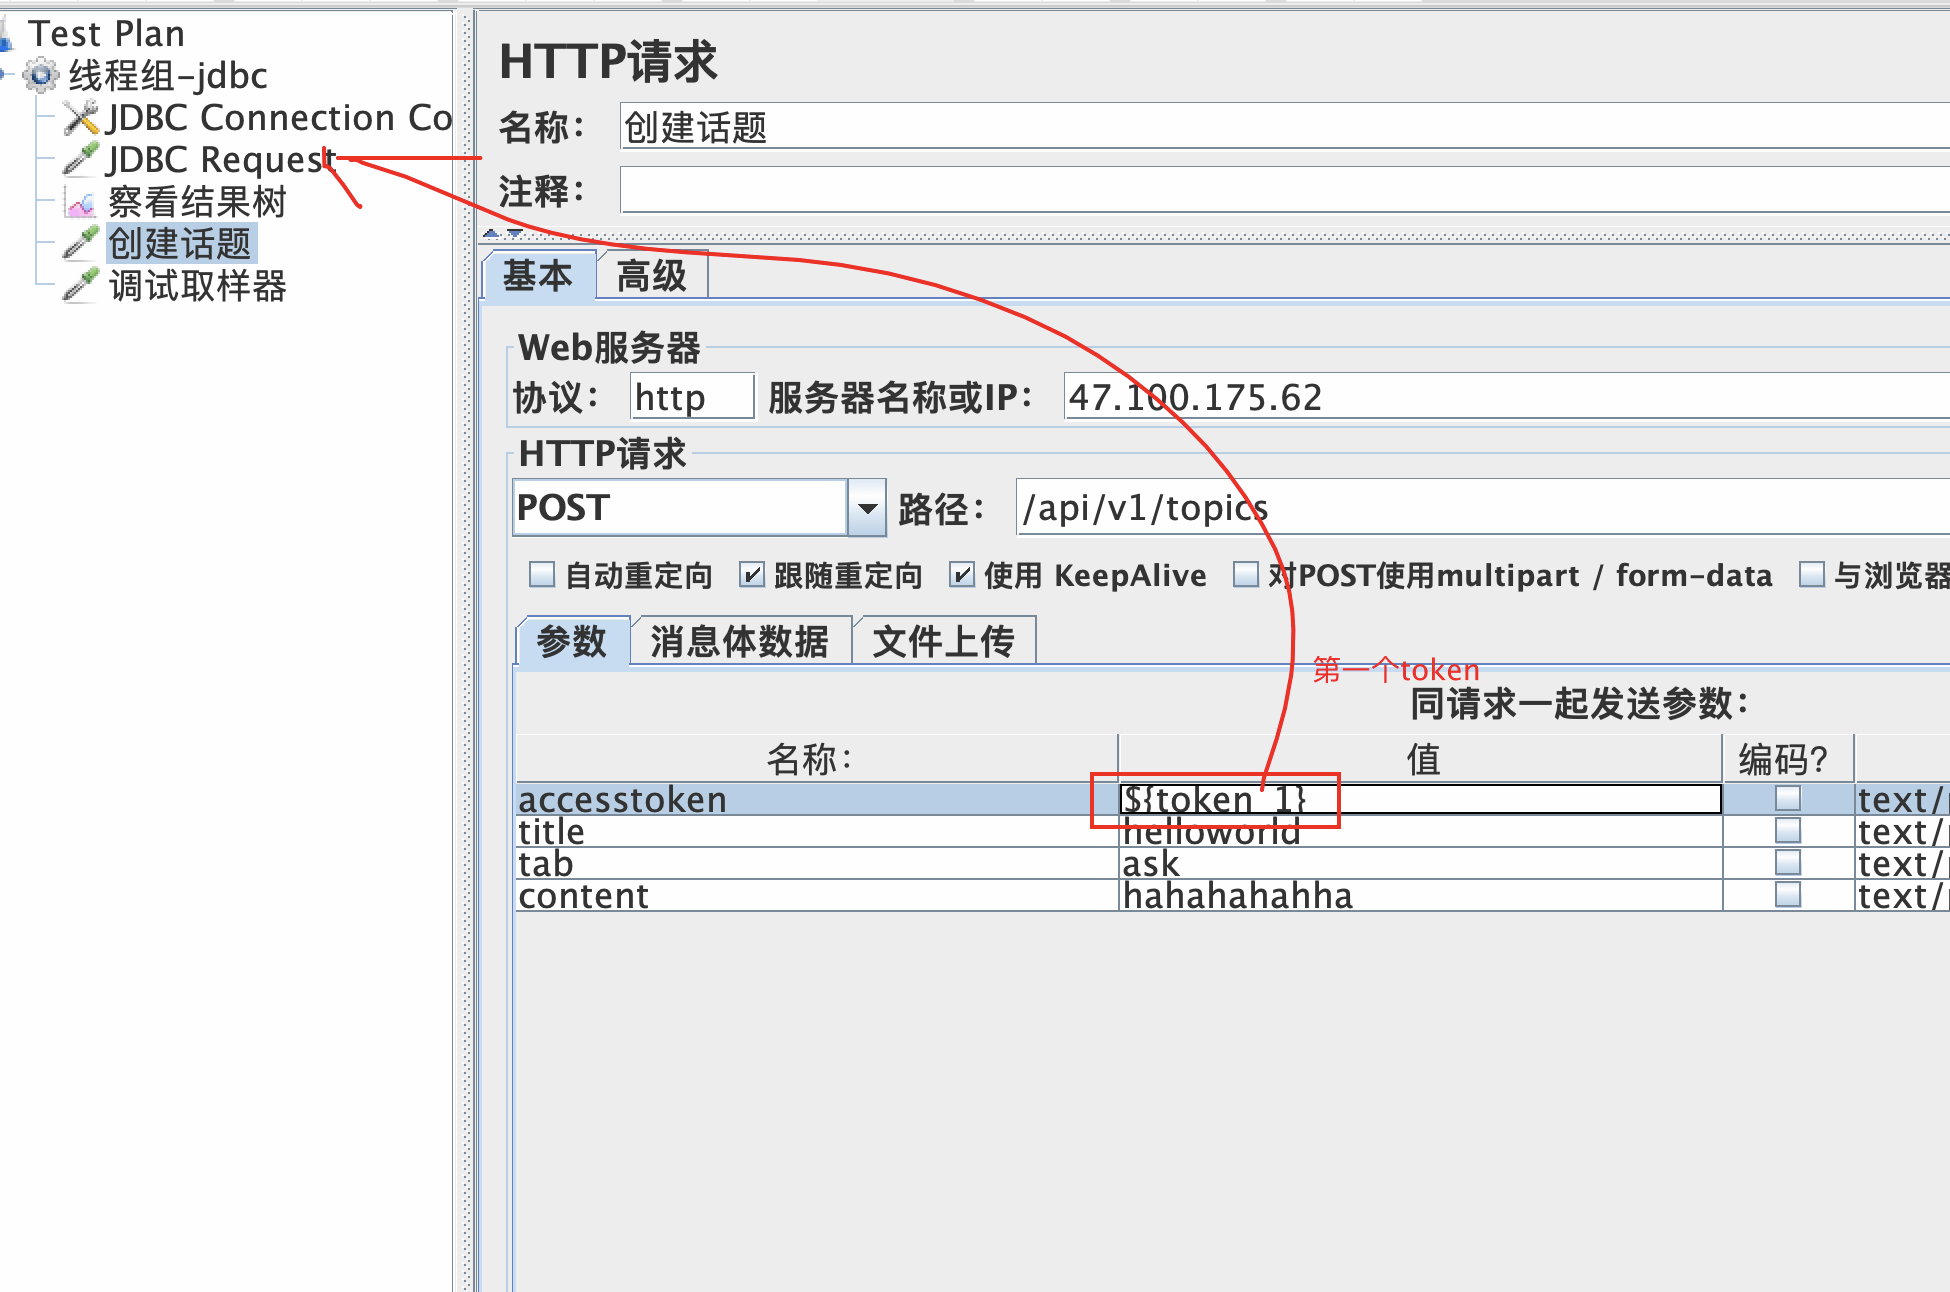Click the JDBC Connection Configuration tools icon
The width and height of the screenshot is (1950, 1292).
pyautogui.click(x=81, y=118)
